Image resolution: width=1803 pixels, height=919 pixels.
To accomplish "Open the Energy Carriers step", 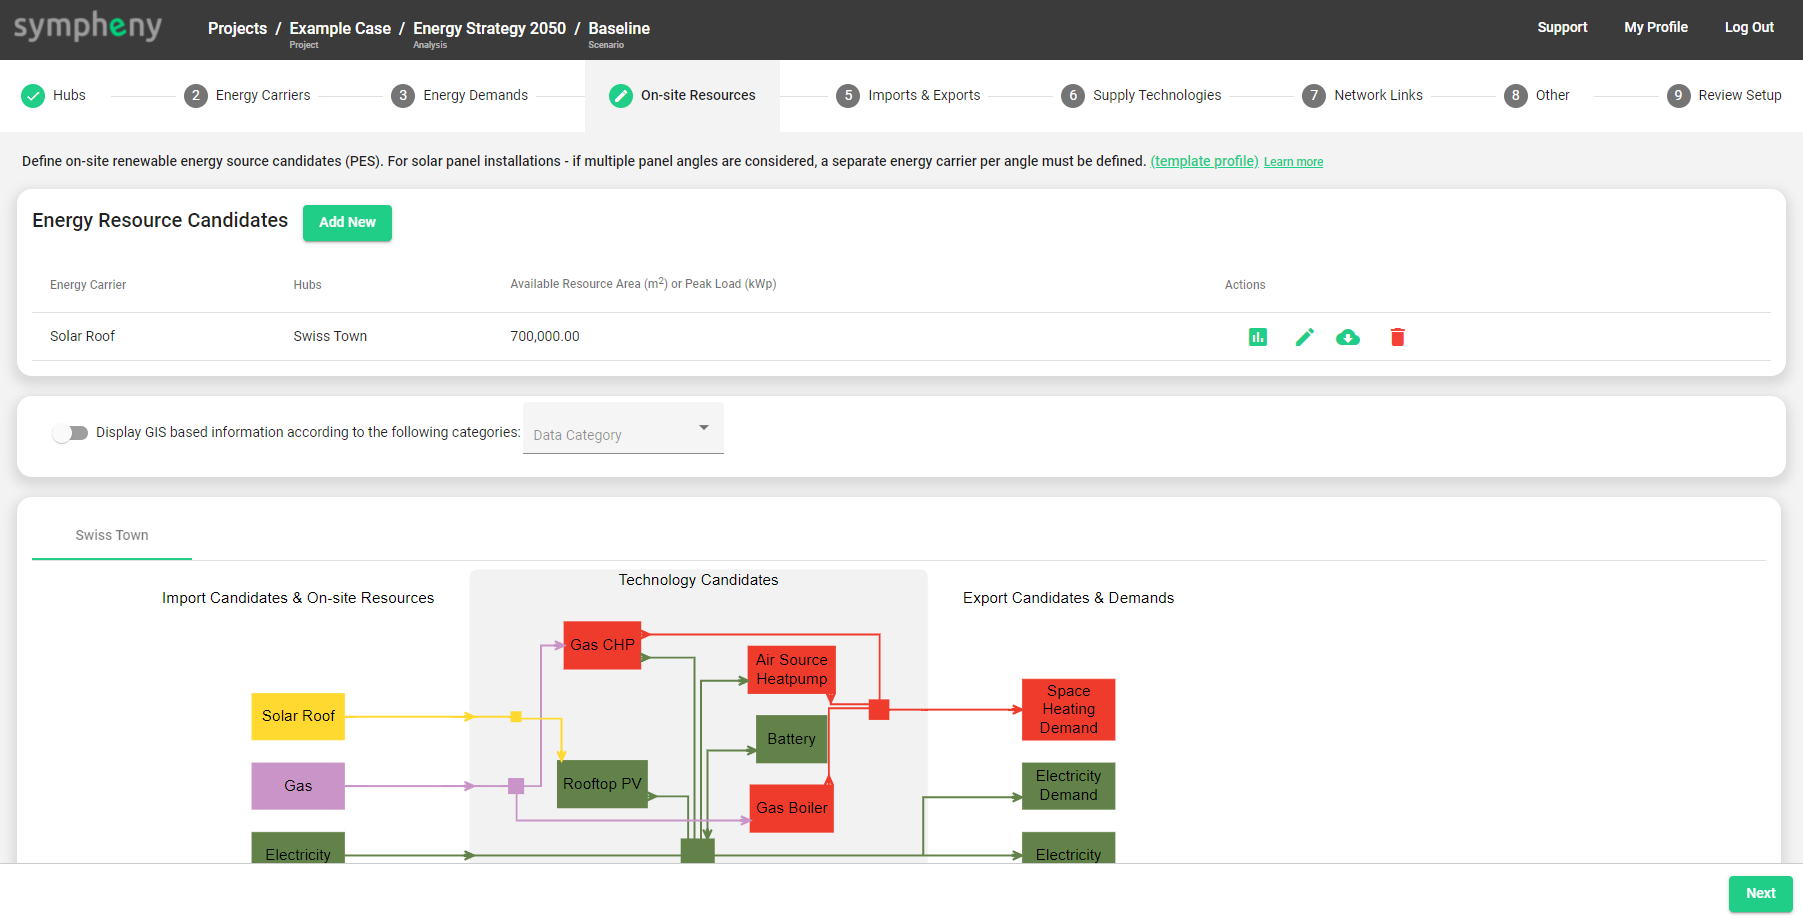I will 262,95.
